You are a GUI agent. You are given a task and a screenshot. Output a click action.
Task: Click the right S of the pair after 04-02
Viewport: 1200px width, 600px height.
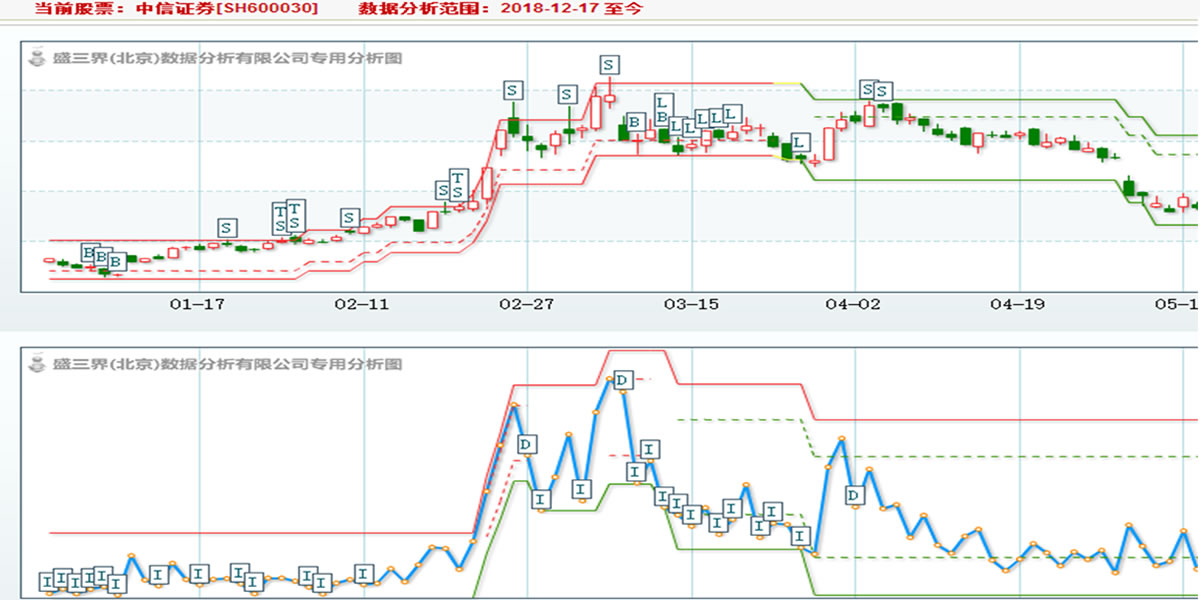tap(882, 92)
